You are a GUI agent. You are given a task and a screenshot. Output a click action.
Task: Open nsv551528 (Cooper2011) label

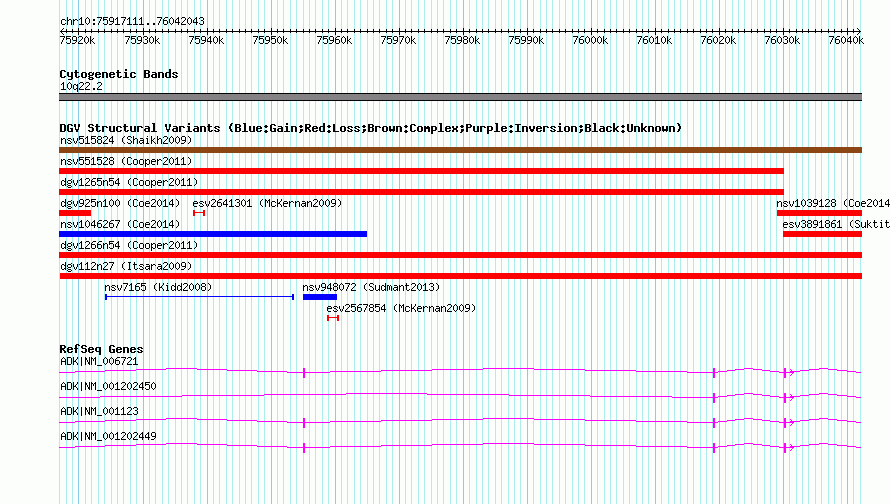pos(126,161)
